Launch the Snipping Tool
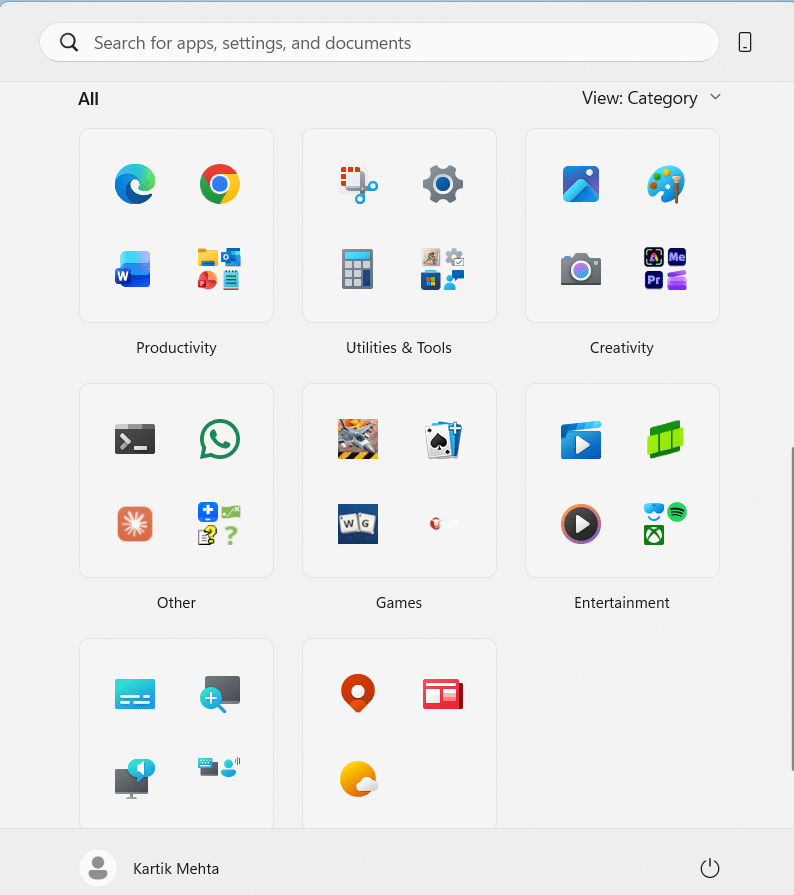 coord(357,184)
